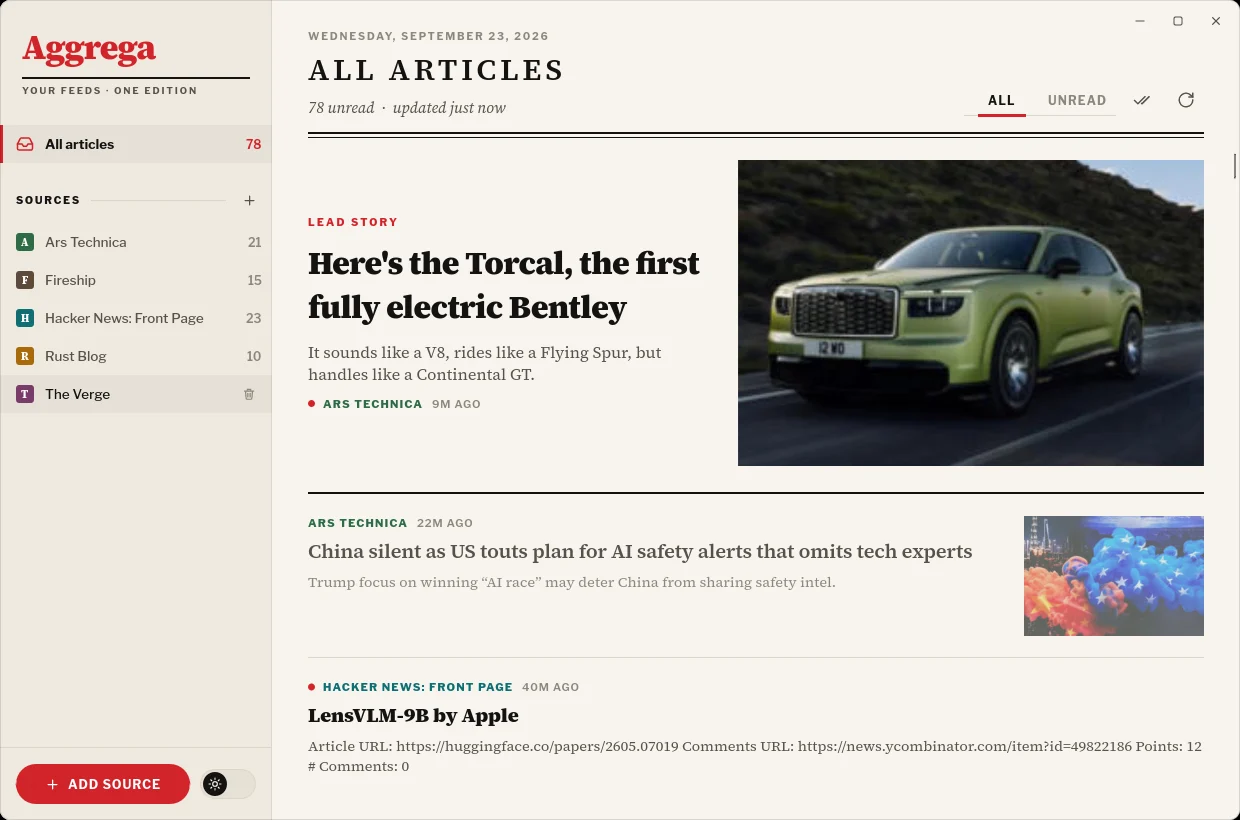Click the ARS TECHNICA label on China article
This screenshot has height=820, width=1240.
point(358,523)
